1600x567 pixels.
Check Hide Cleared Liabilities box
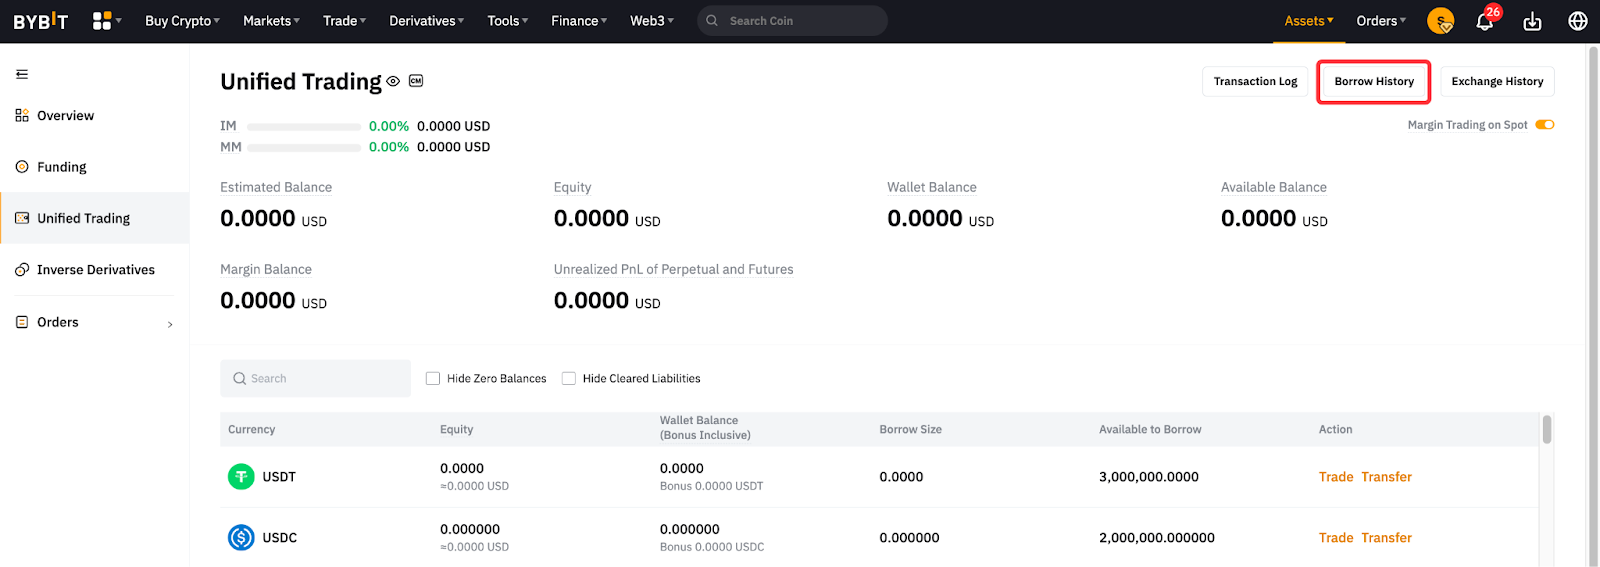(569, 378)
